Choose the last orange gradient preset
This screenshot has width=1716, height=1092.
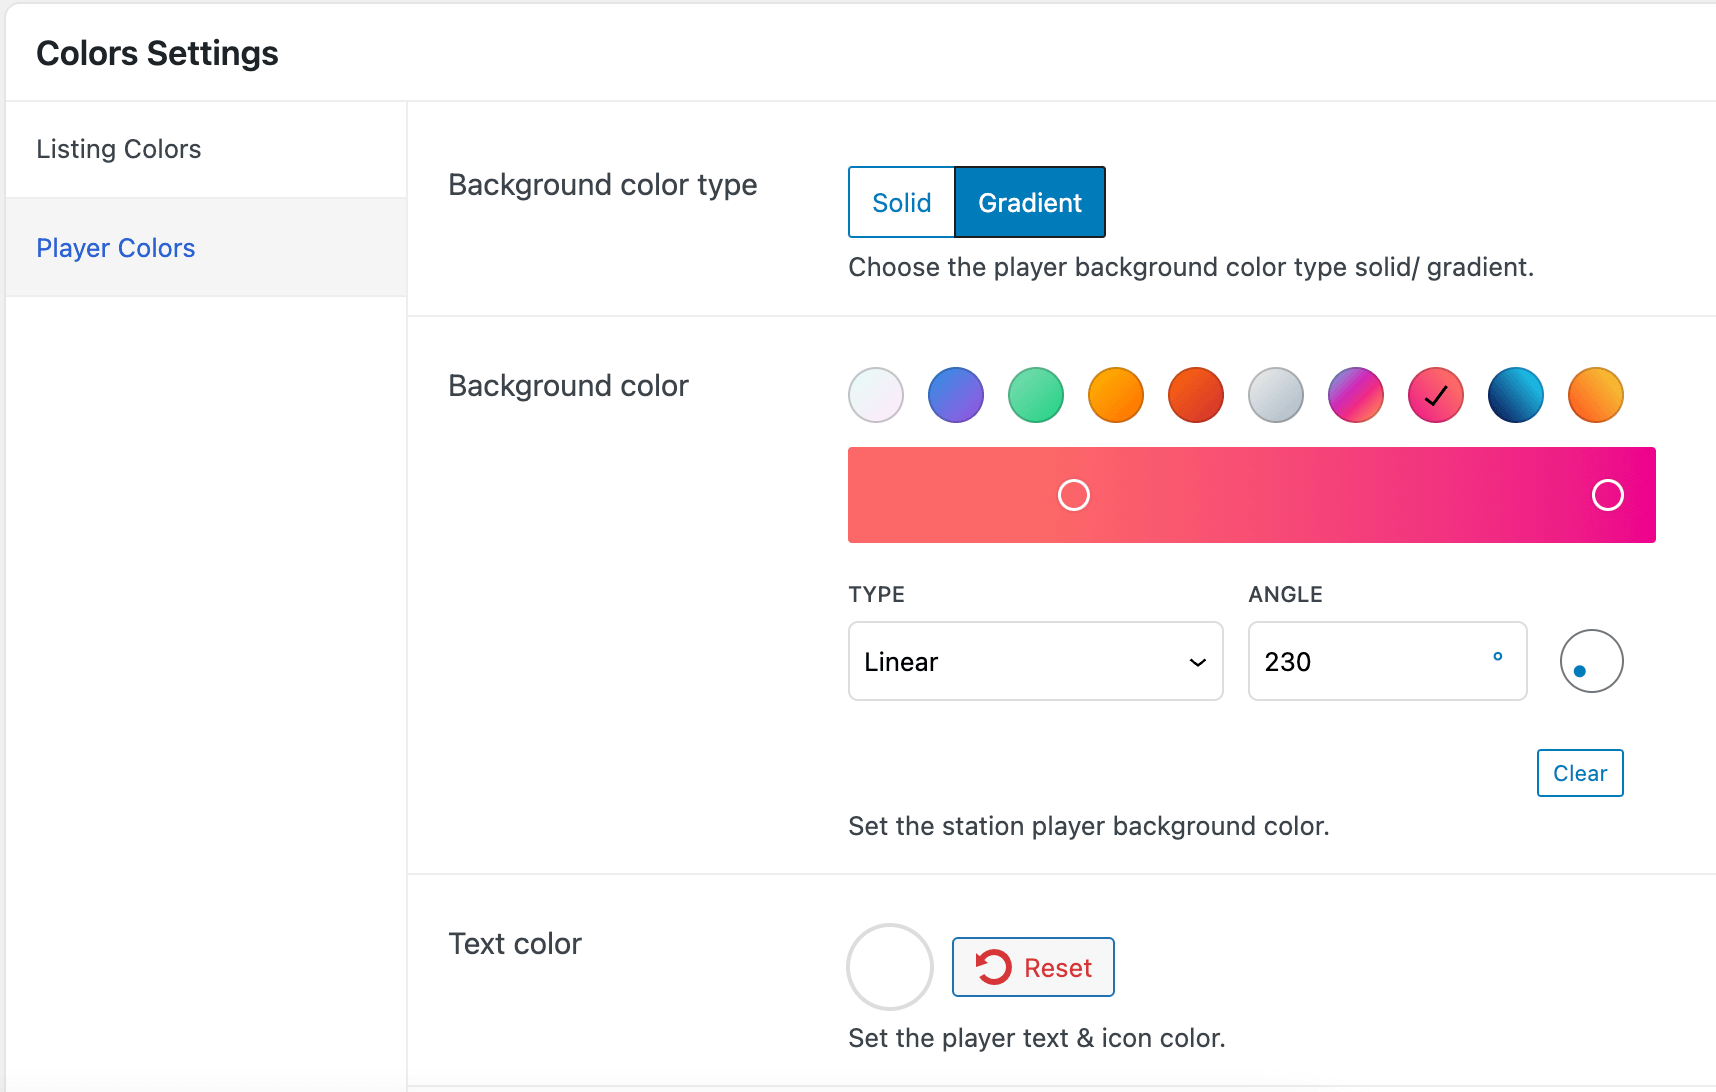click(x=1596, y=395)
